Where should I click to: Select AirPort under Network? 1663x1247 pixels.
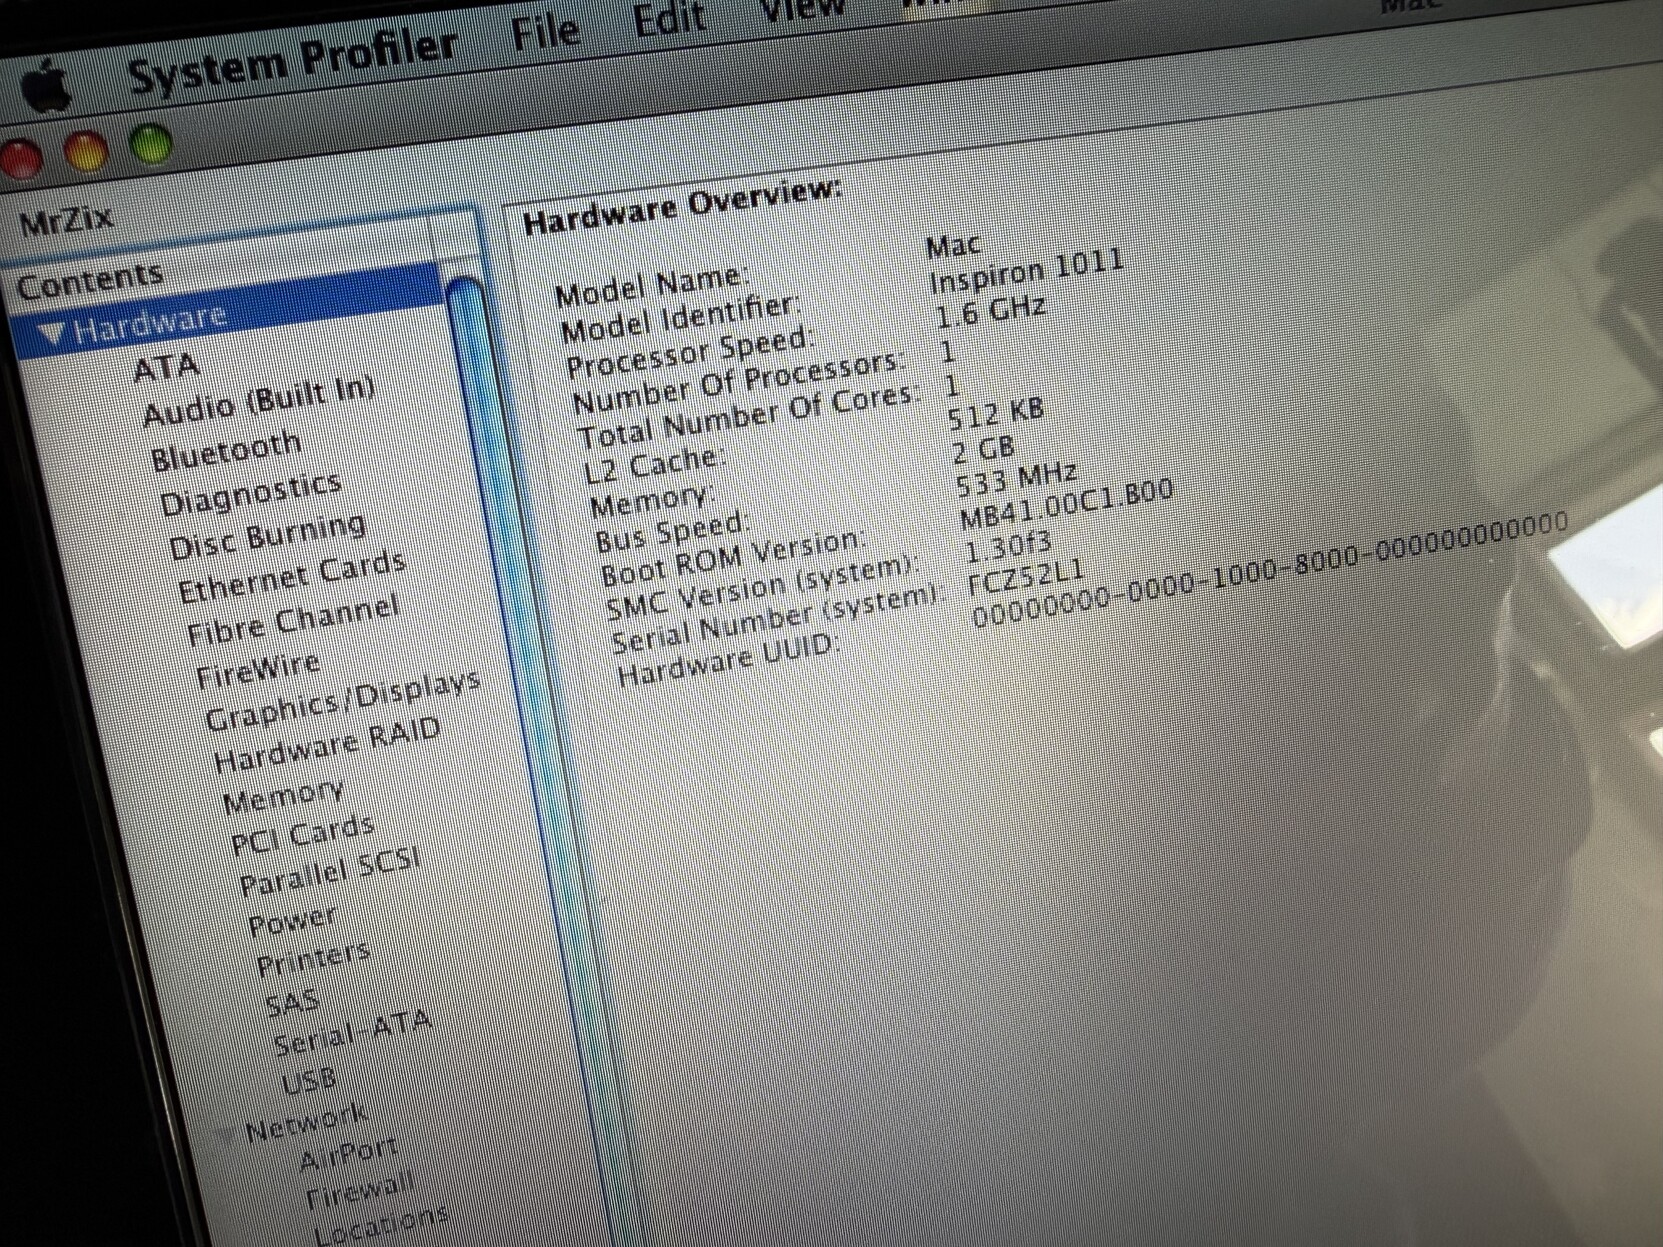(x=348, y=1155)
